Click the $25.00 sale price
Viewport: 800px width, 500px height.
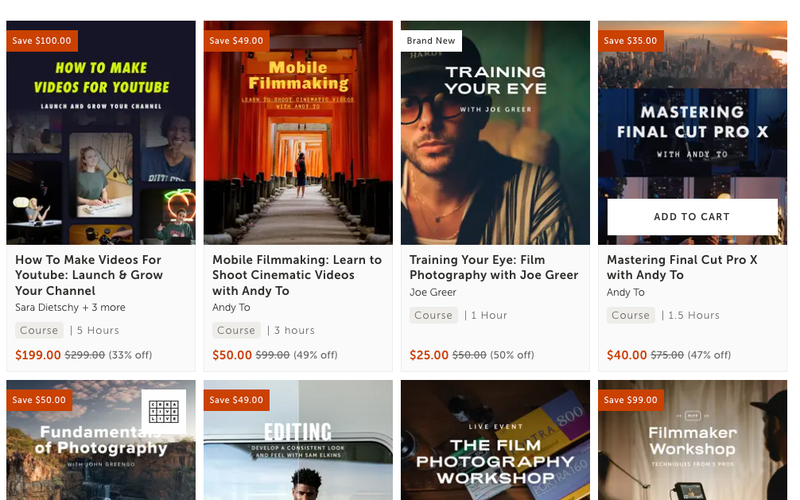(429, 355)
